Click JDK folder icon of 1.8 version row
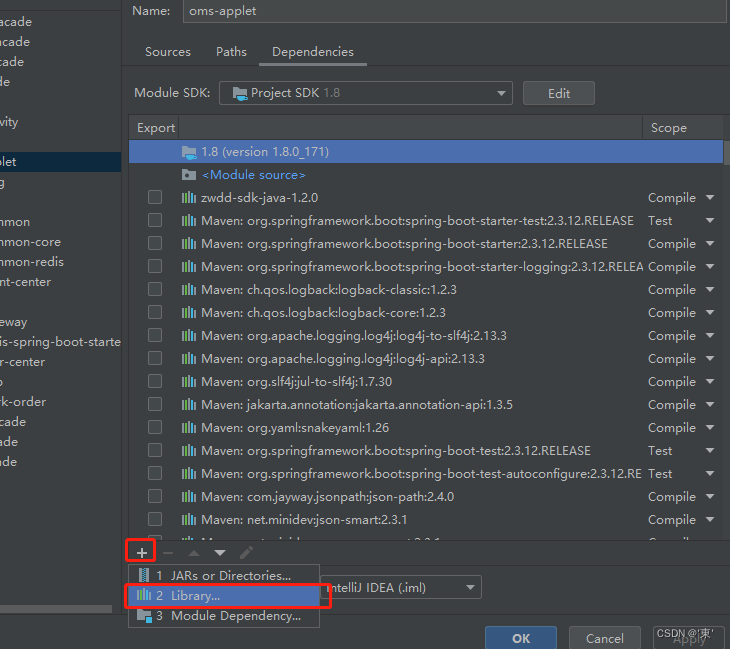 pos(189,152)
